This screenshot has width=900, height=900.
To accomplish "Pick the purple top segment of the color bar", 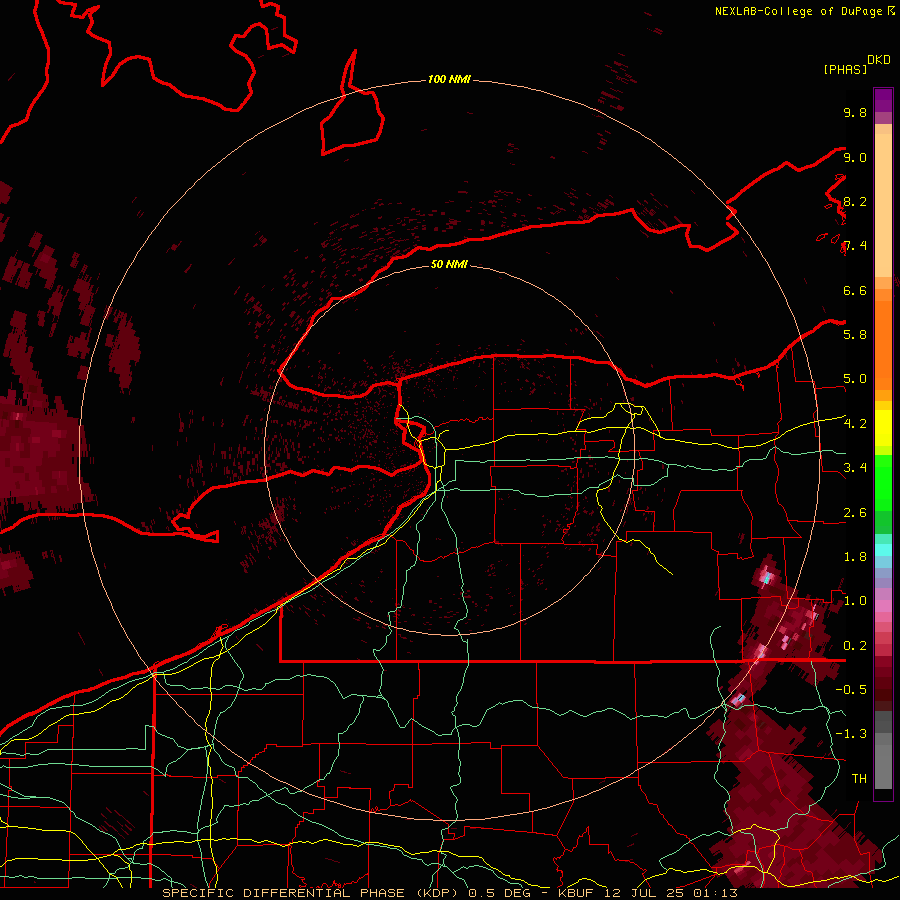I will pyautogui.click(x=883, y=100).
